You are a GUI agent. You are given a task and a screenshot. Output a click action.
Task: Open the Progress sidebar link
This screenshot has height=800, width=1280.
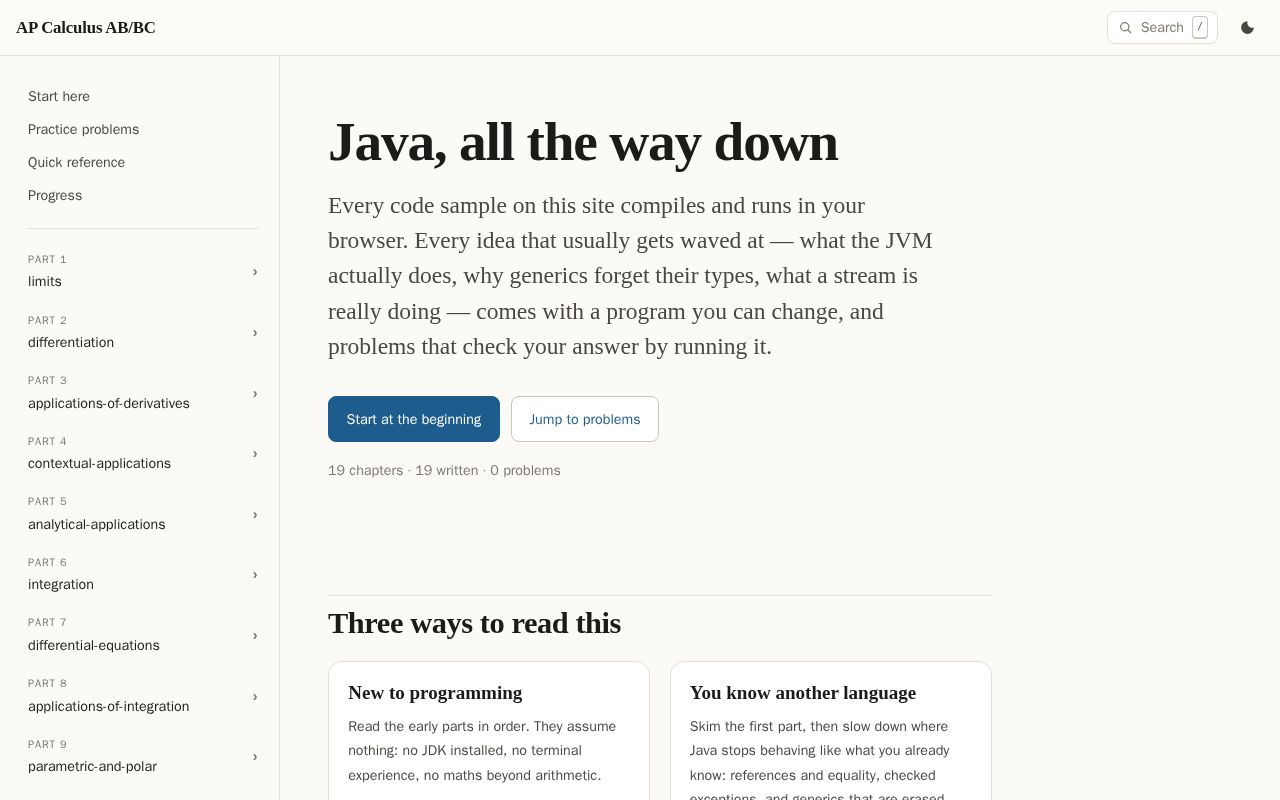[55, 195]
